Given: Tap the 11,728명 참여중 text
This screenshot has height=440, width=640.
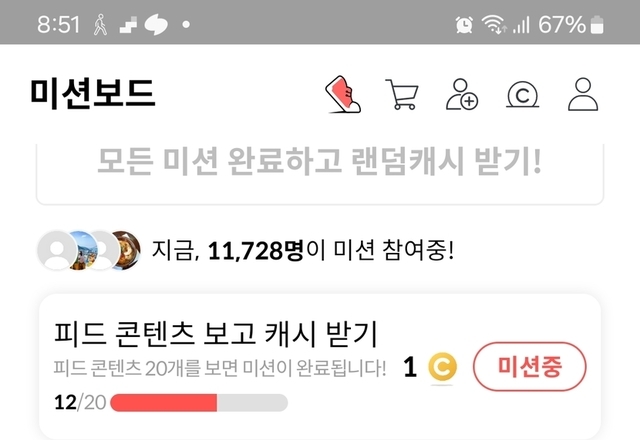Looking at the screenshot, I should tap(302, 250).
